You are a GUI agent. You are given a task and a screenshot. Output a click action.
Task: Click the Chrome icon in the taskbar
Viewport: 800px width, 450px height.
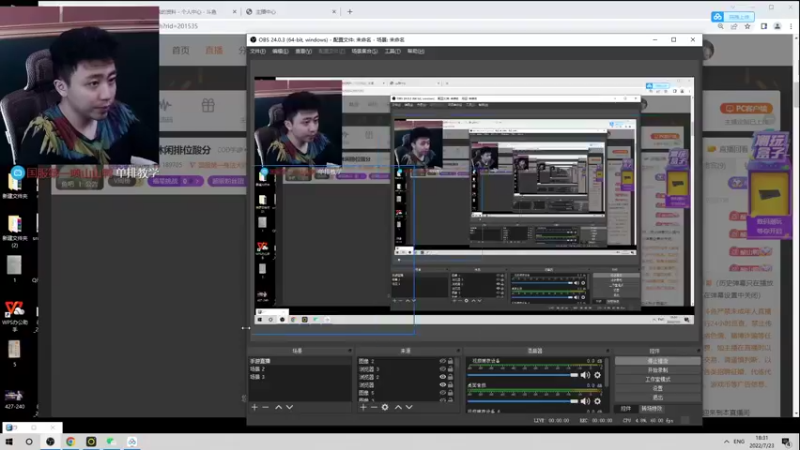pos(70,441)
